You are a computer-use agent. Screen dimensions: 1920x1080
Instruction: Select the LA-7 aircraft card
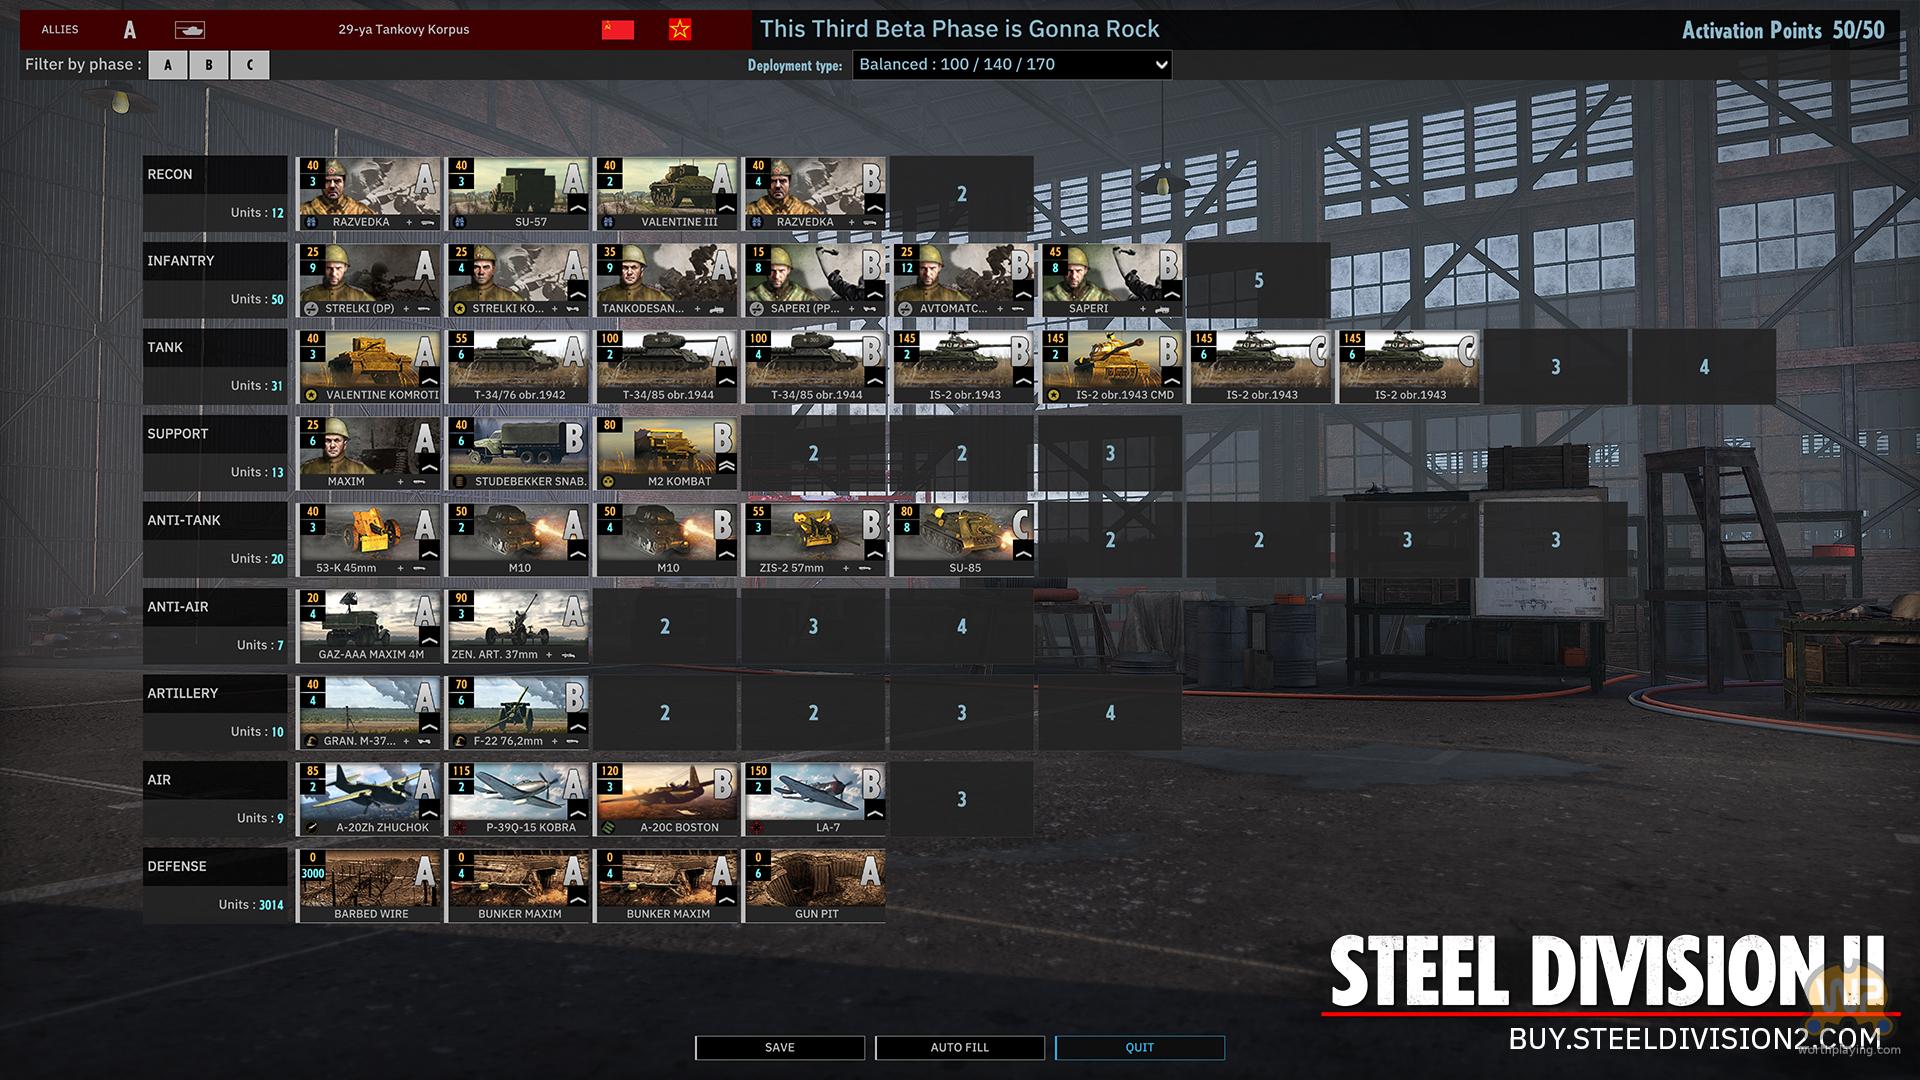click(814, 799)
